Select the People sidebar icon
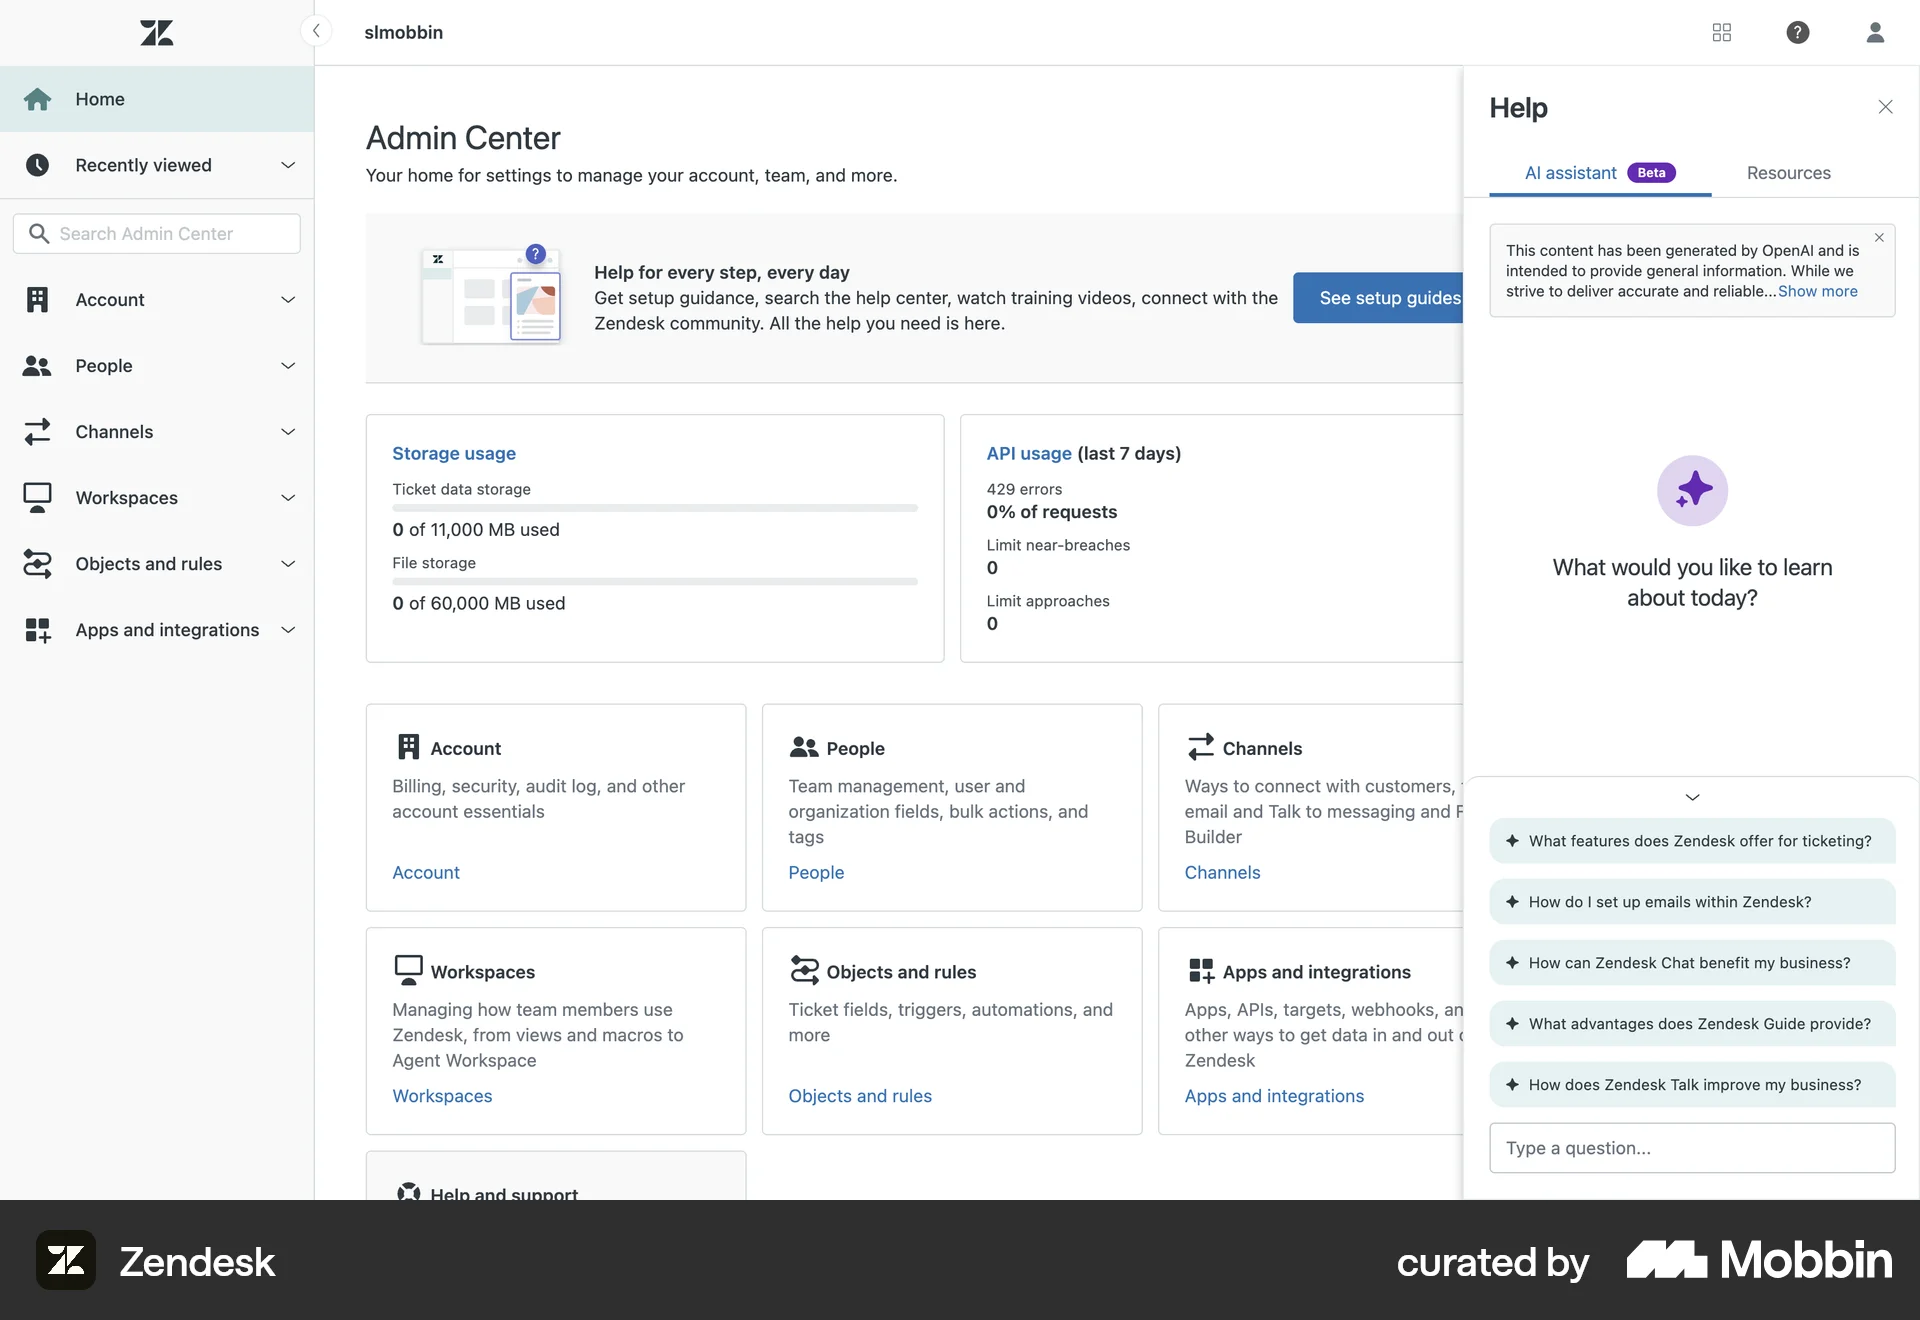 pos(38,365)
